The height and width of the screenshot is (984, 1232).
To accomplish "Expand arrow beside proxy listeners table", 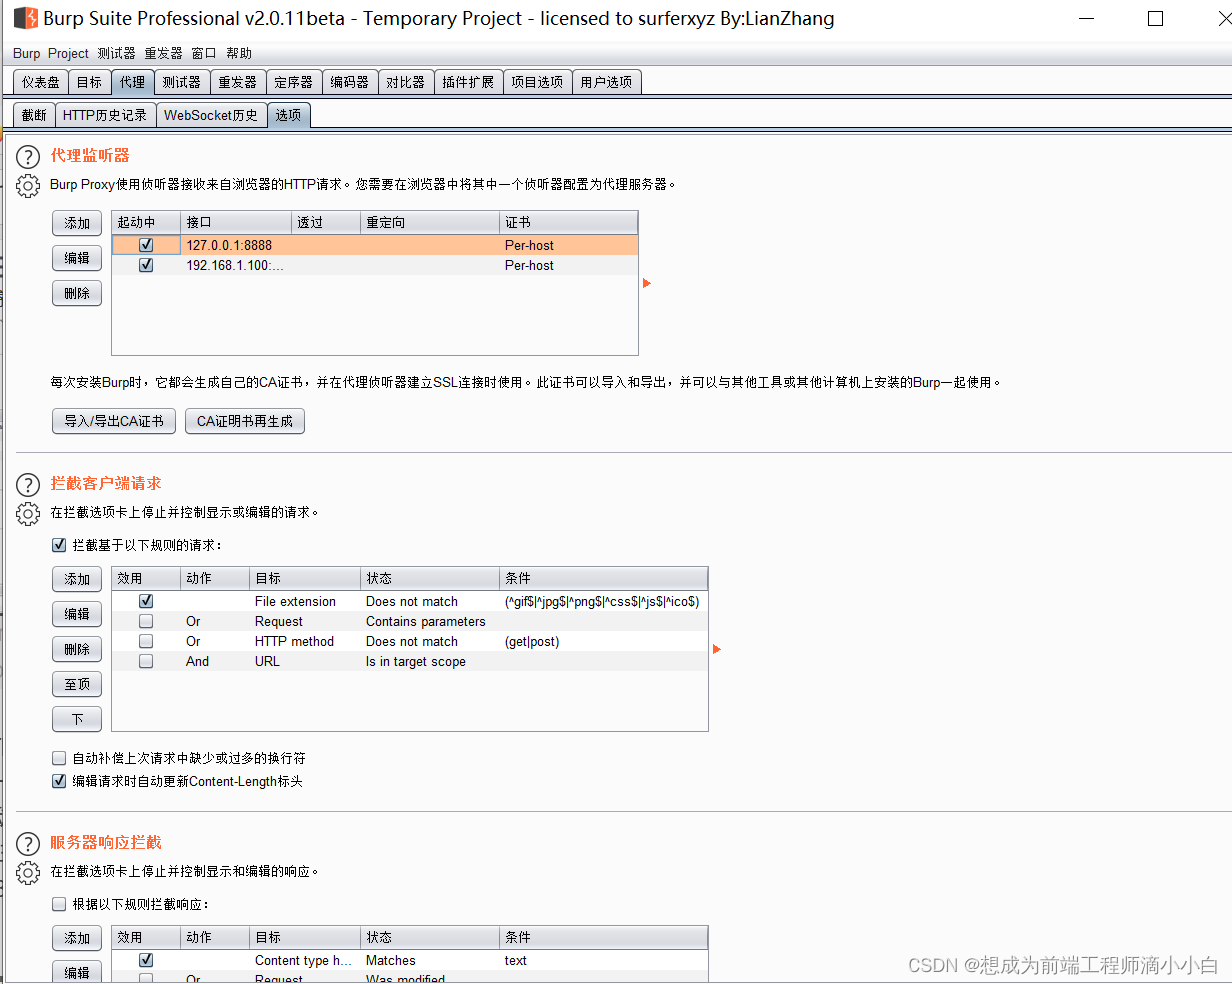I will [x=647, y=284].
